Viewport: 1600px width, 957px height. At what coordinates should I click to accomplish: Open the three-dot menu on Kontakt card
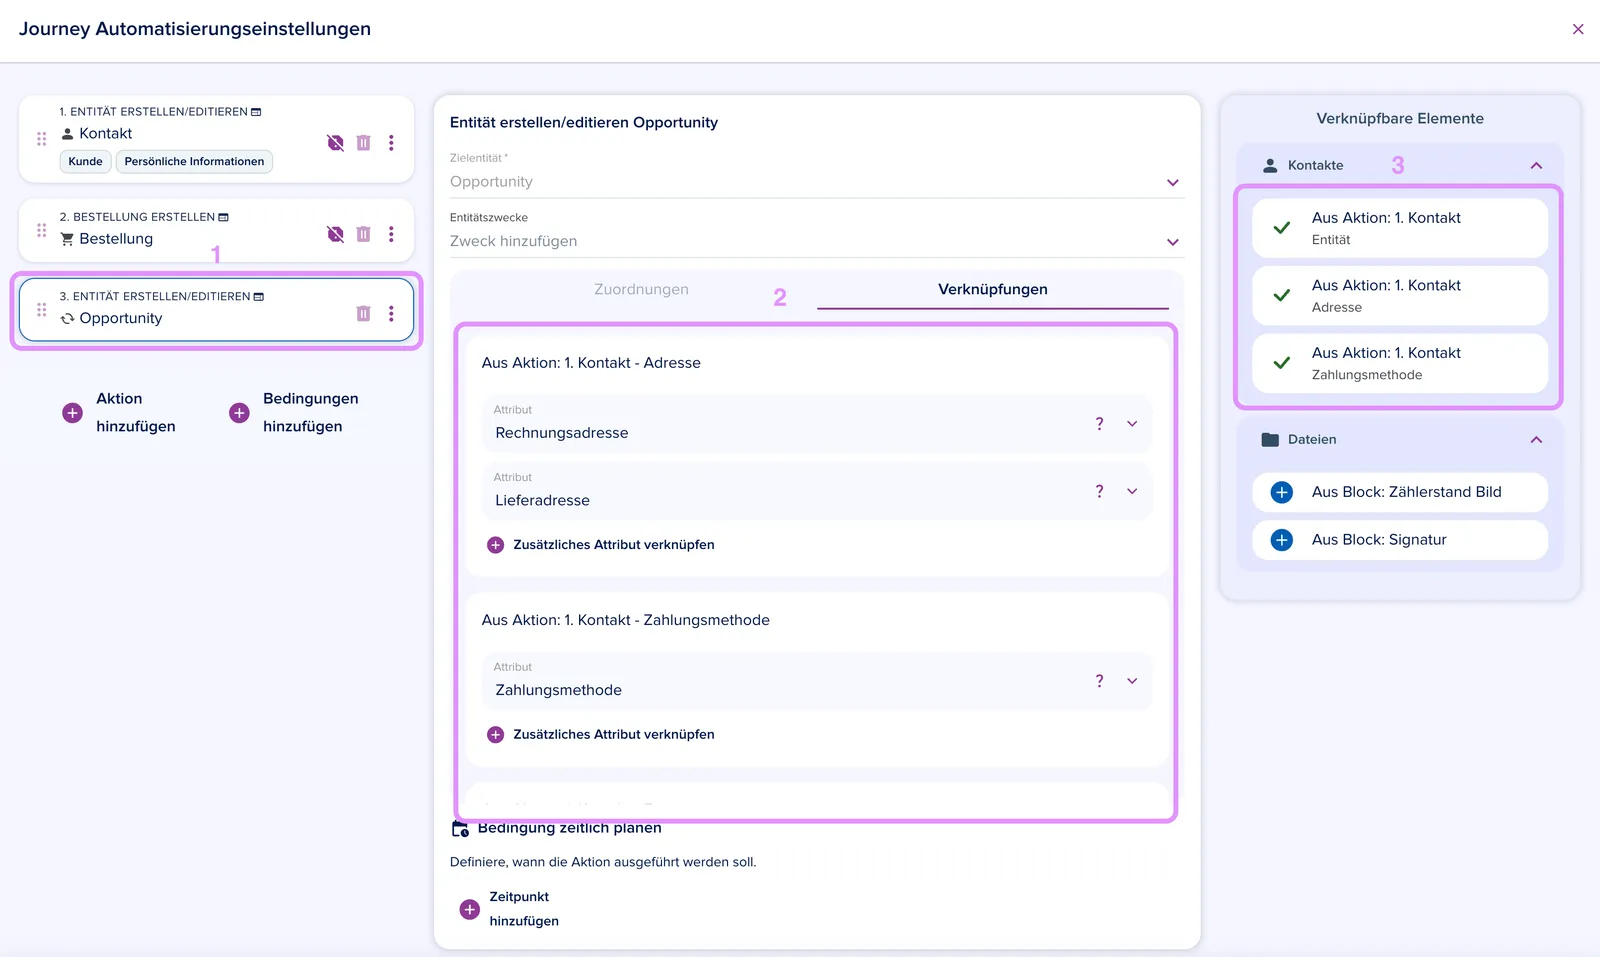[391, 143]
